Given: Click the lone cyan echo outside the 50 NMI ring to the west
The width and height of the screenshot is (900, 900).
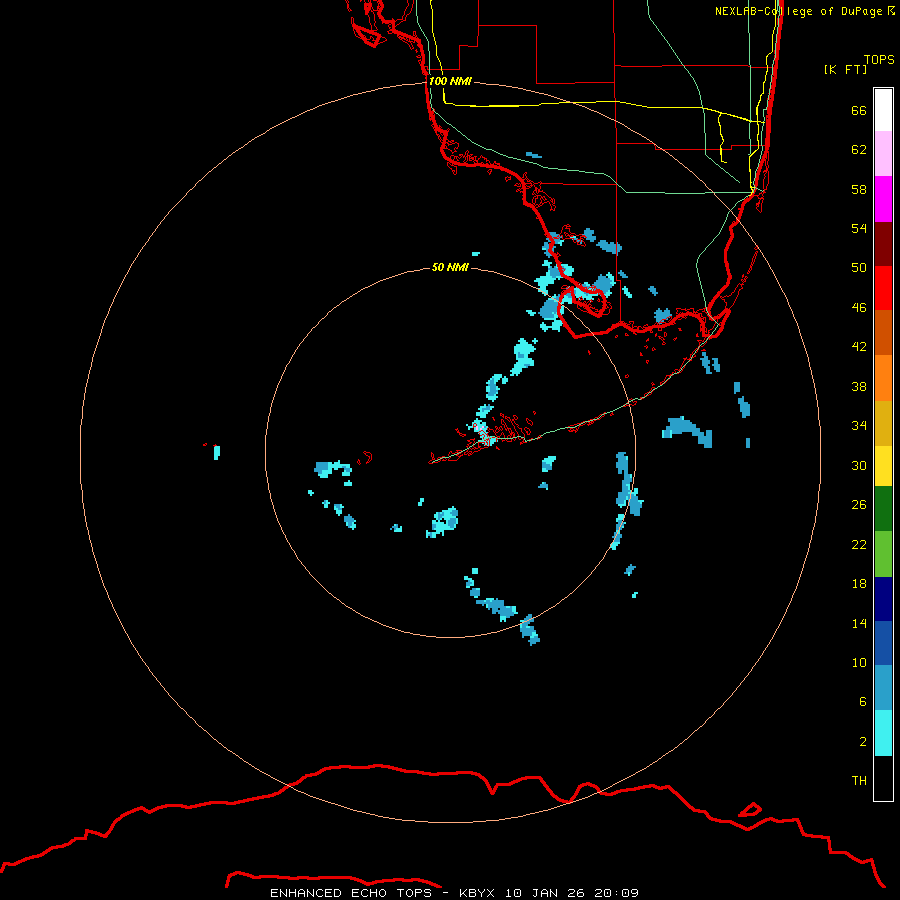Looking at the screenshot, I should 216,452.
